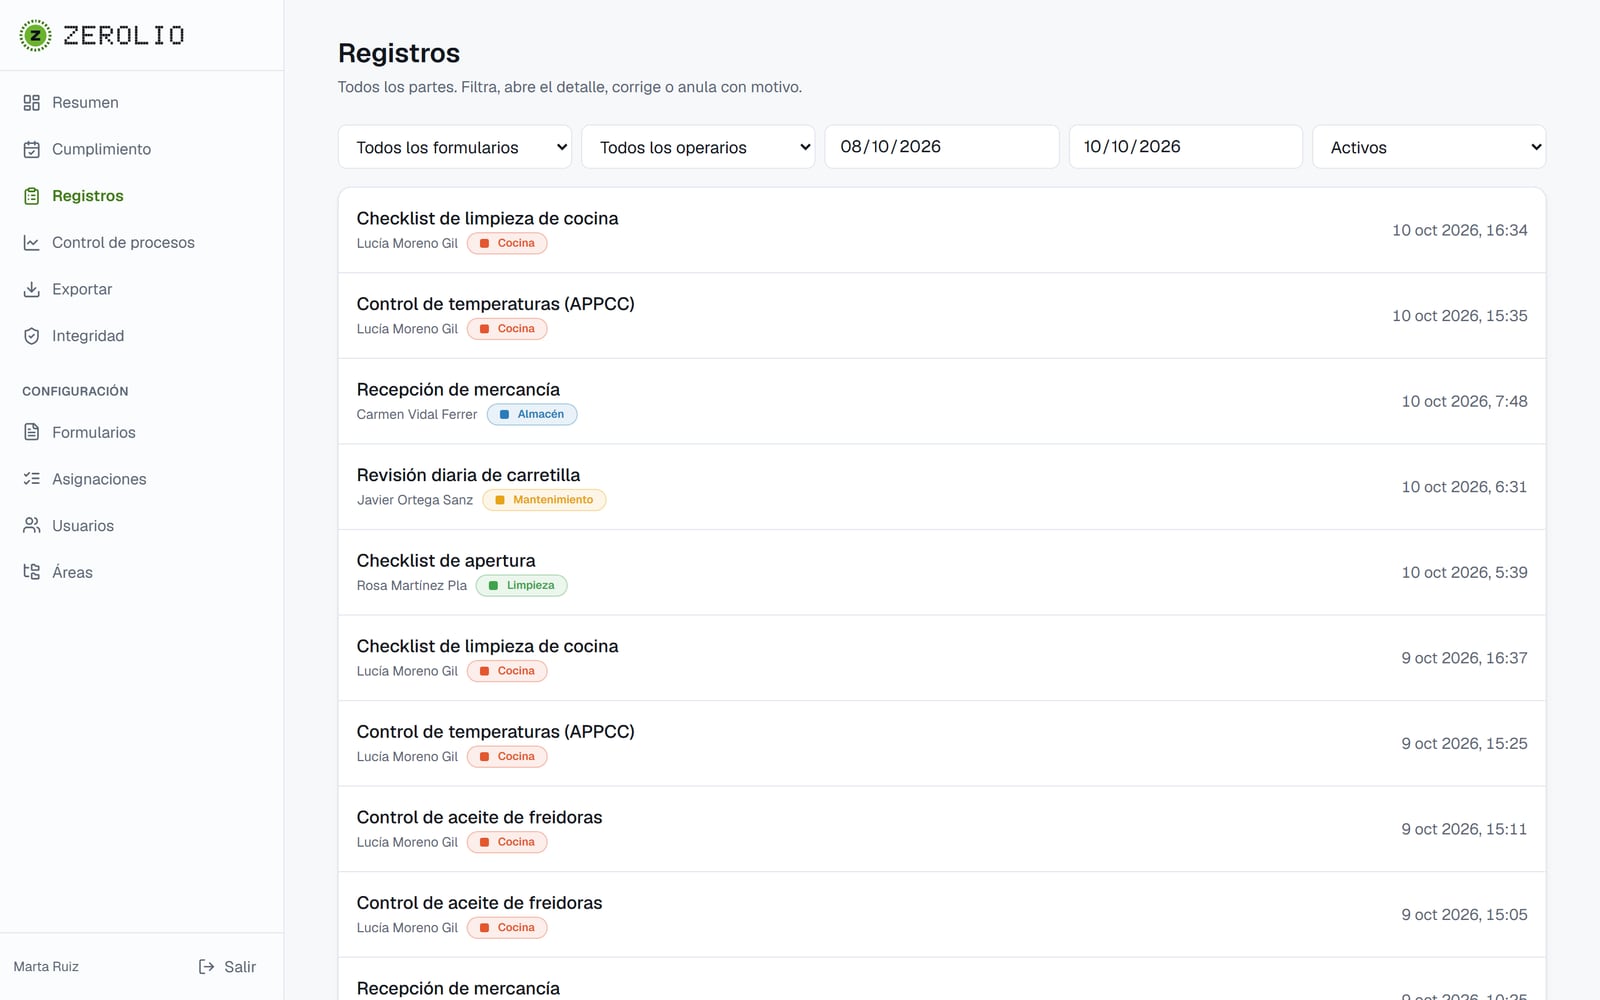Go to the Resumen menu item
1600x1000 pixels.
[142, 103]
